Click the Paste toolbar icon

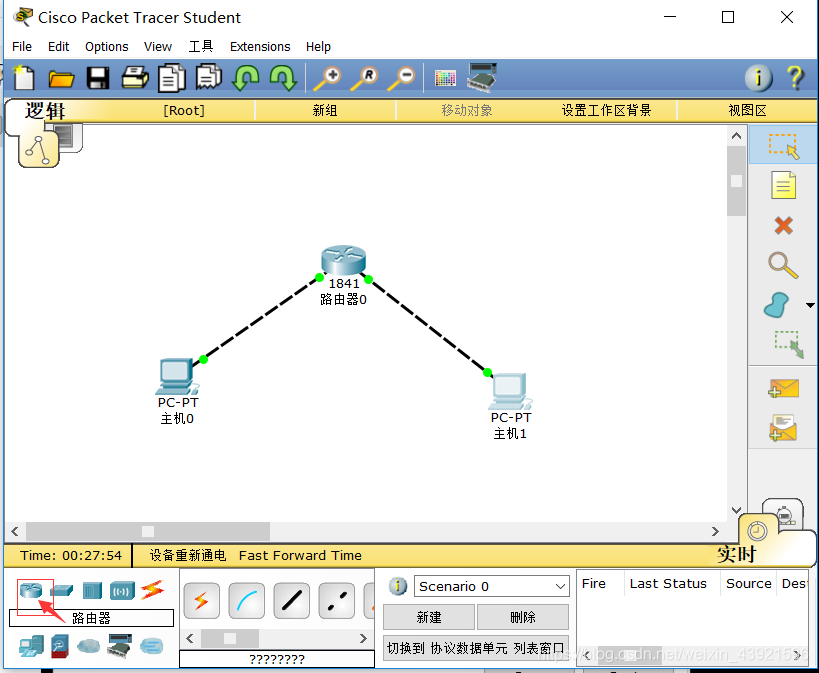(x=209, y=77)
